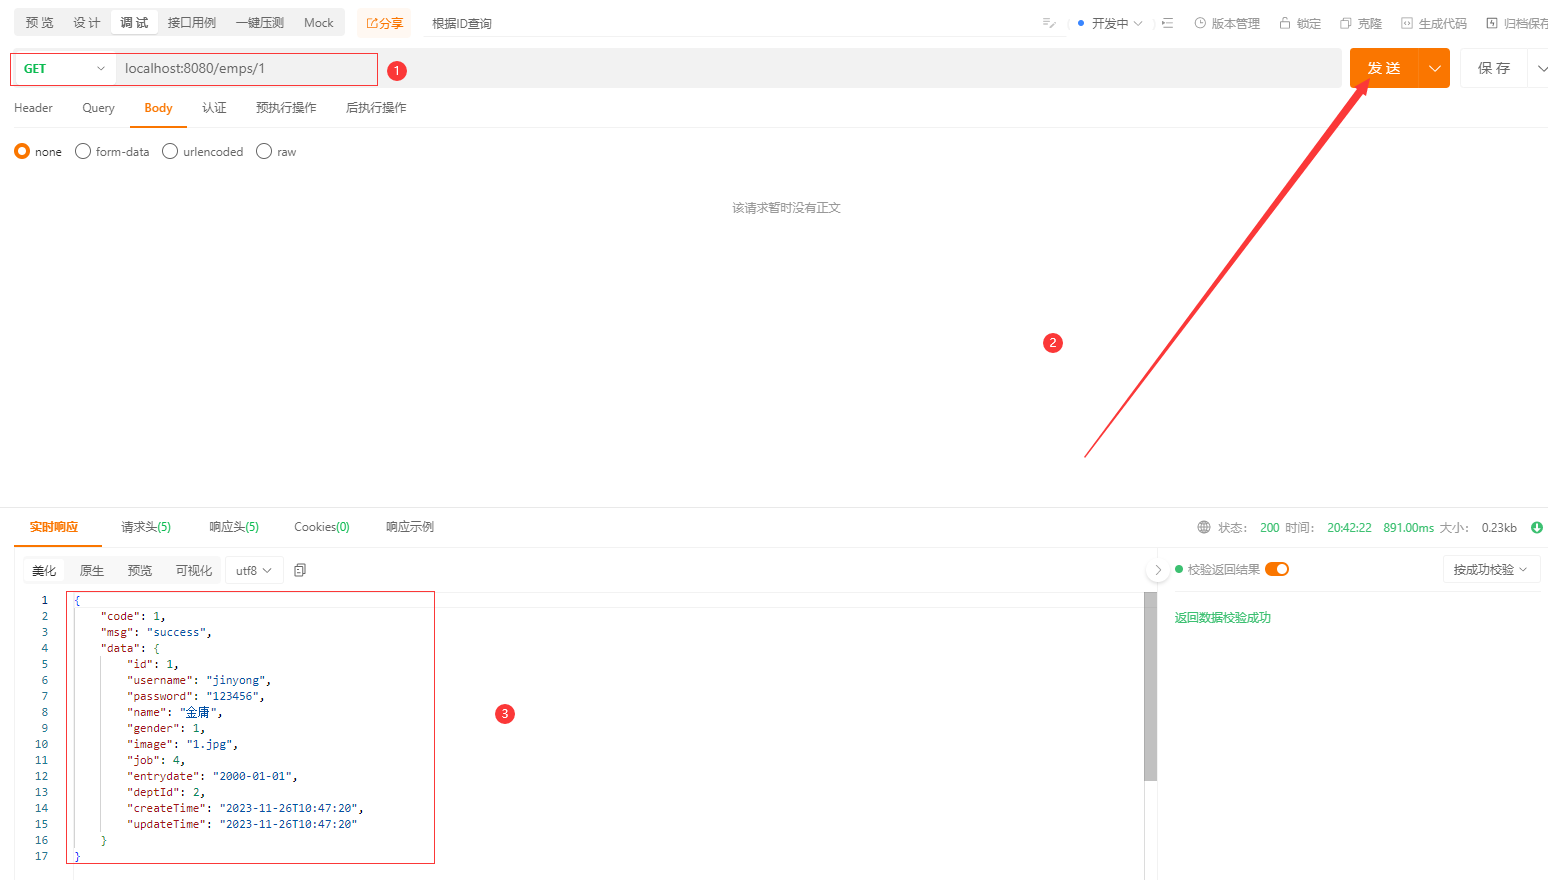Viewport: 1548px width, 880px height.
Task: Open the 一键压测 tab
Action: [x=260, y=22]
